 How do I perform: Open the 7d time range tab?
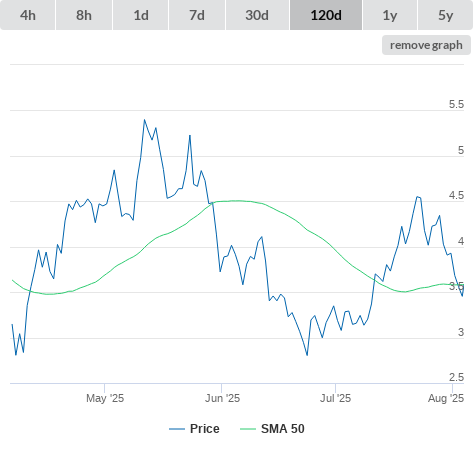point(197,15)
